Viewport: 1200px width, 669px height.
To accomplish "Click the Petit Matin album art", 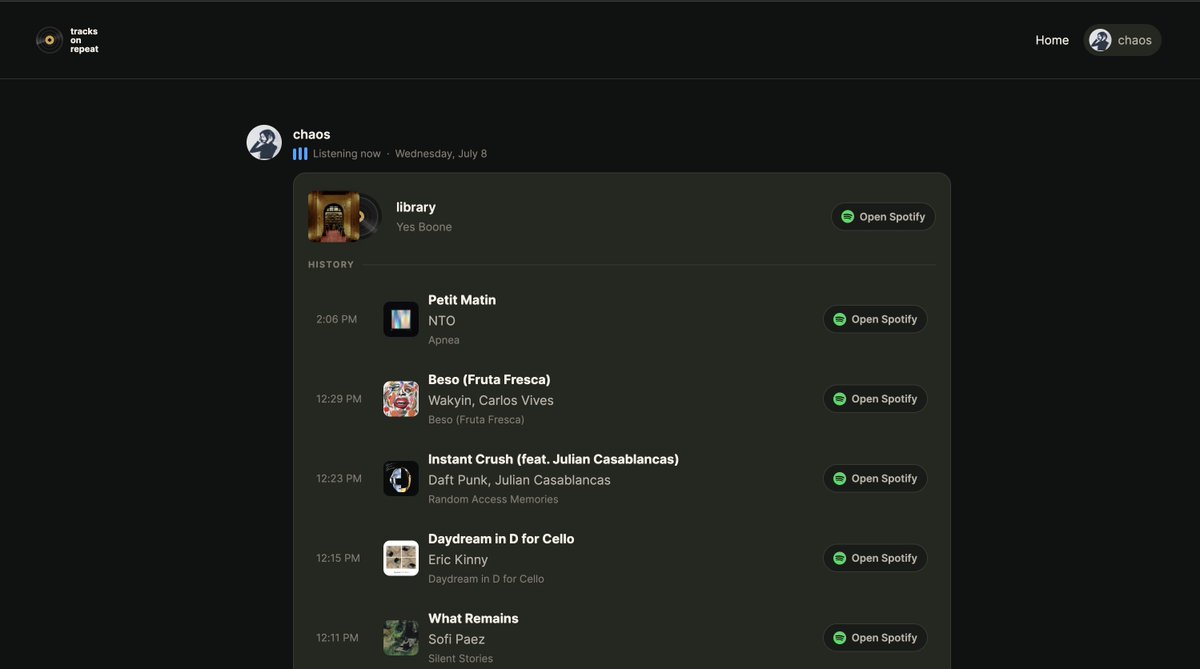I will (x=401, y=319).
